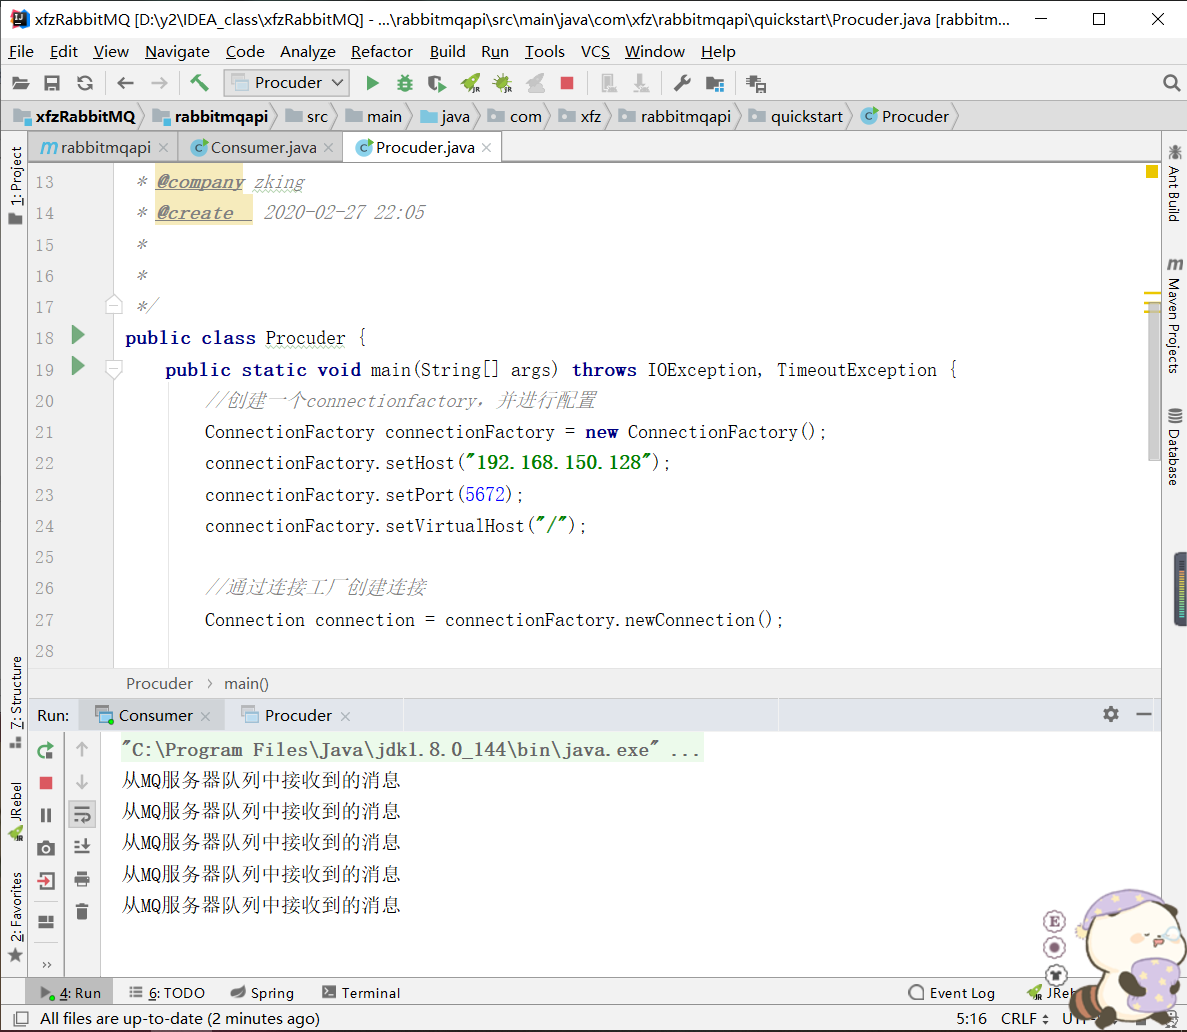The image size is (1187, 1032).
Task: Dump threads with the camera icon
Action: pos(45,848)
